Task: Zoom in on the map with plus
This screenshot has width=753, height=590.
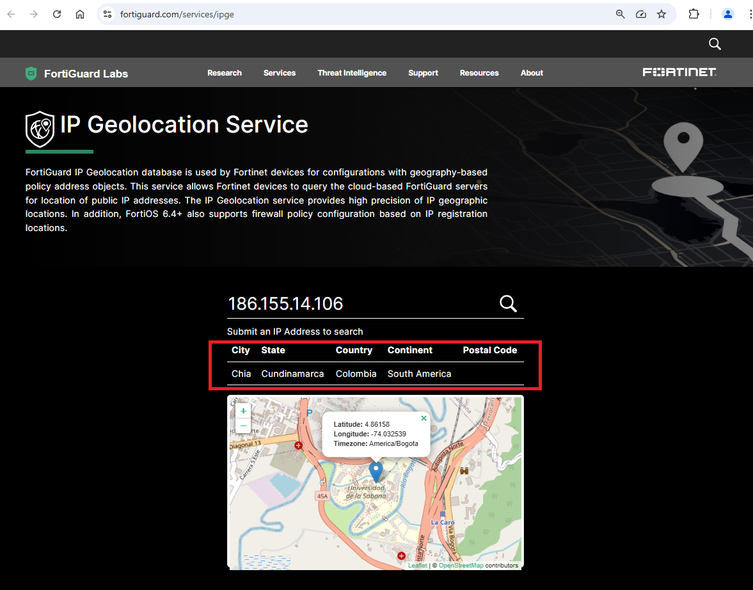Action: [243, 411]
